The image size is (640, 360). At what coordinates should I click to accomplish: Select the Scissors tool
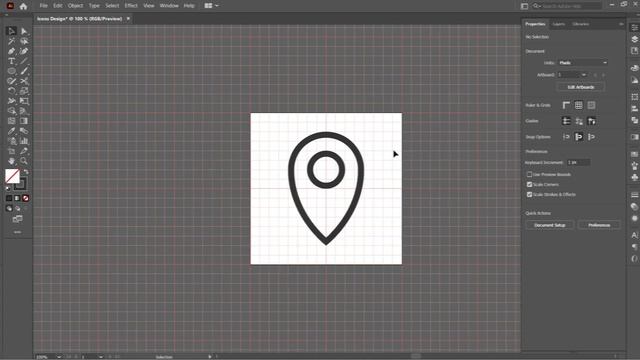click(24, 81)
